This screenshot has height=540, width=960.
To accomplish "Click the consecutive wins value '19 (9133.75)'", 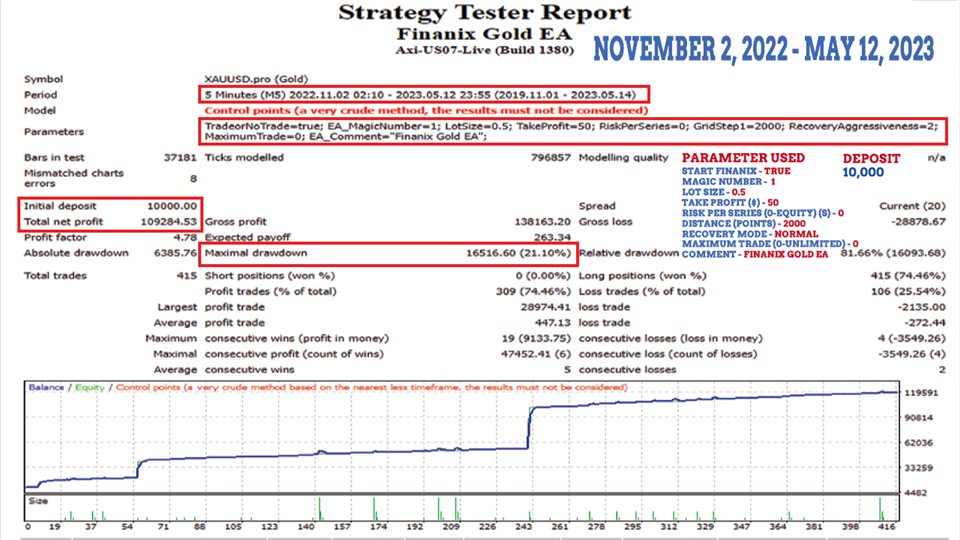I will coord(536,339).
